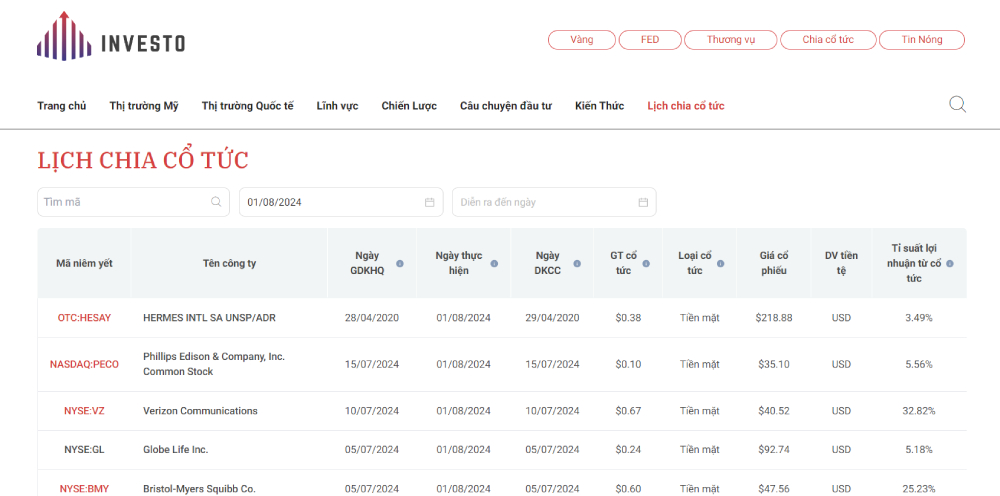The image size is (1000, 496).
Task: Click the Diễn ra đến ngày field
Action: [554, 202]
